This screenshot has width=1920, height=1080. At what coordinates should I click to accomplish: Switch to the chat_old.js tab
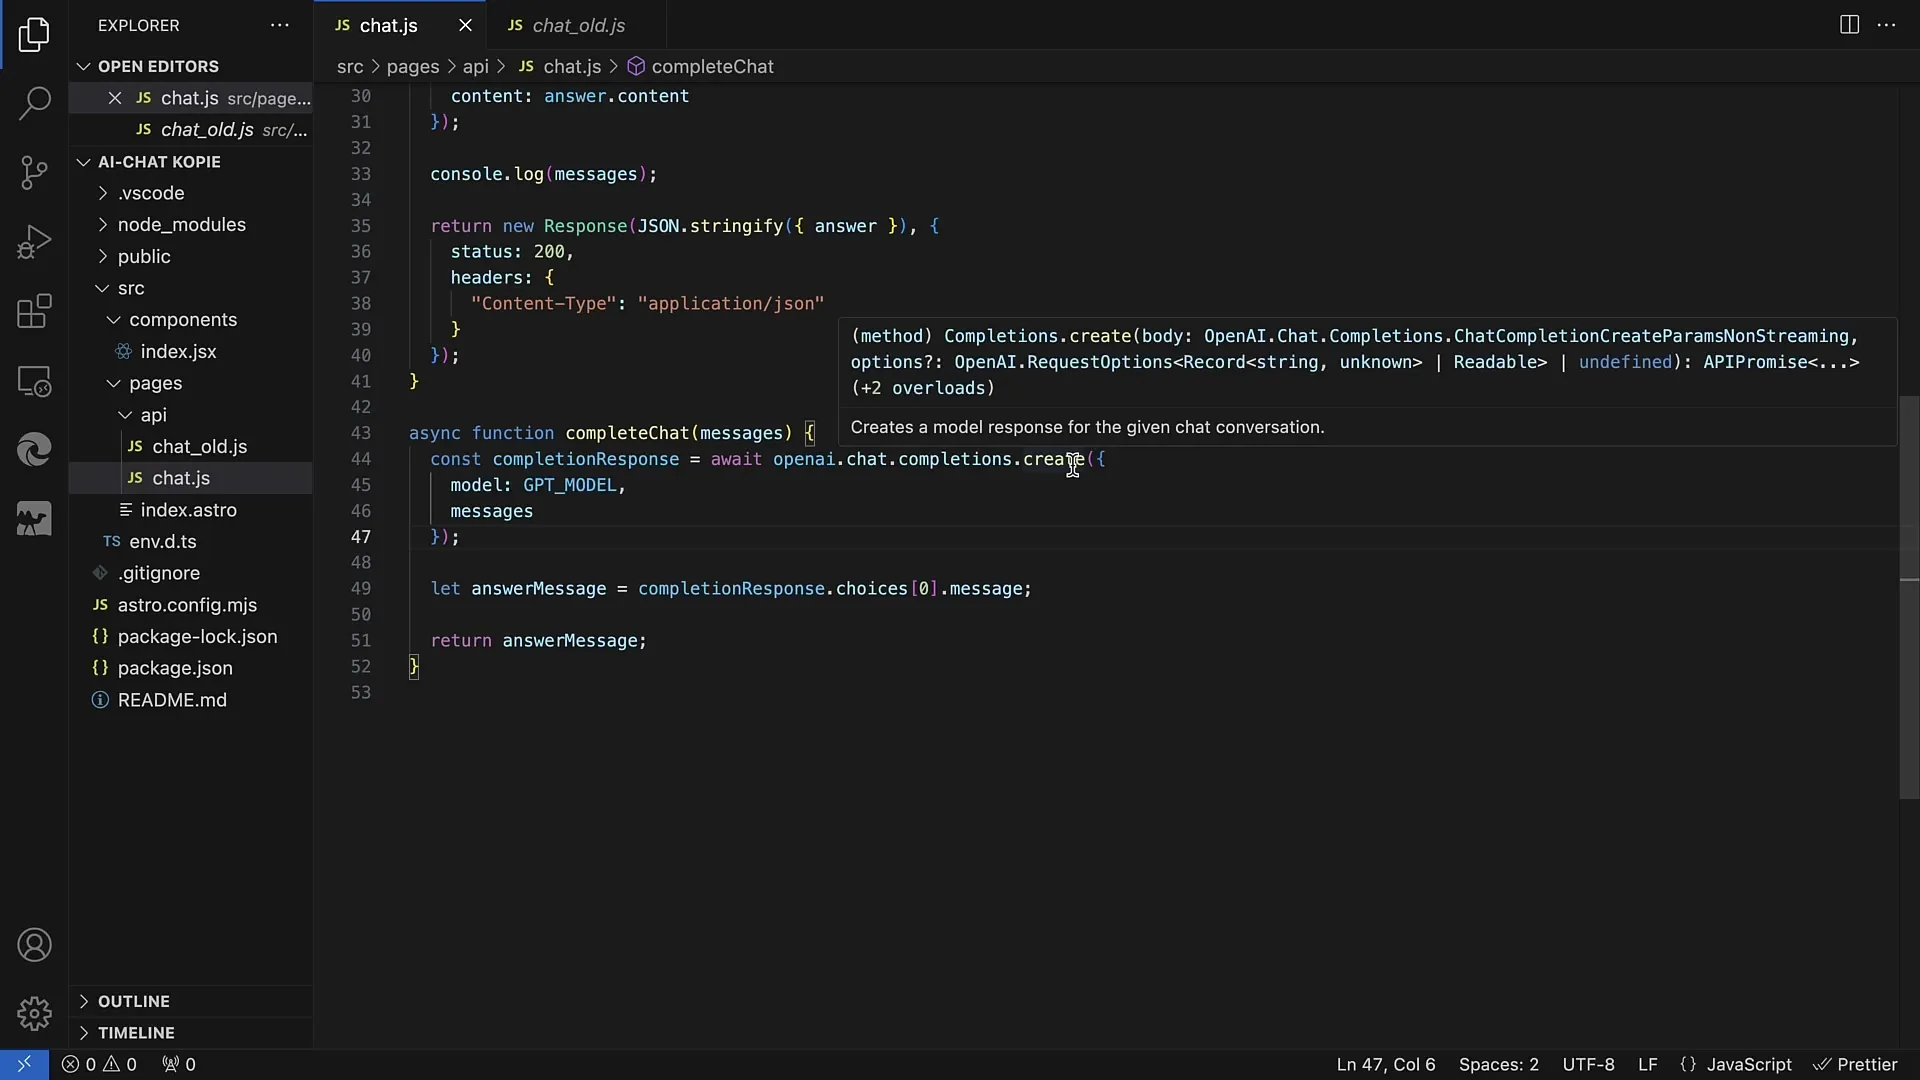[x=576, y=25]
